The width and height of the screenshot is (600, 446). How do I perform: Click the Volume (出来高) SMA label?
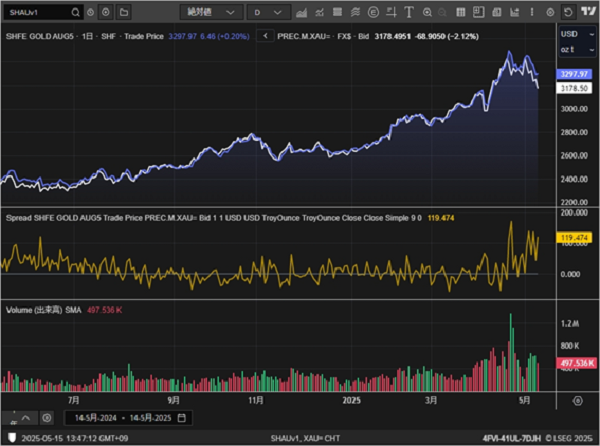click(x=44, y=310)
